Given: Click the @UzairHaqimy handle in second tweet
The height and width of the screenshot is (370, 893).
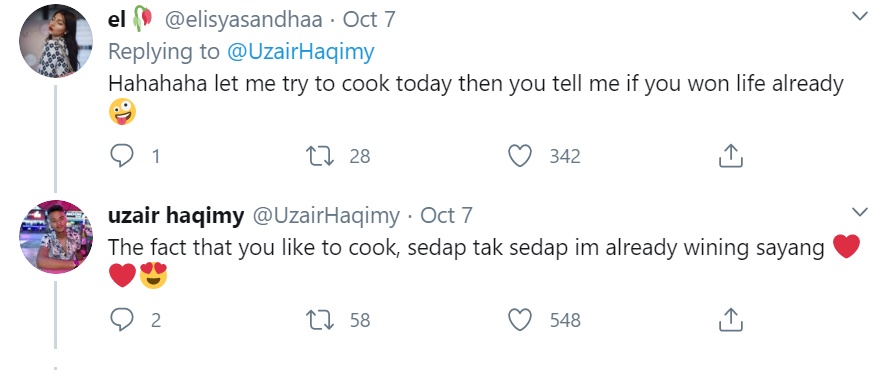Looking at the screenshot, I should click(x=326, y=216).
